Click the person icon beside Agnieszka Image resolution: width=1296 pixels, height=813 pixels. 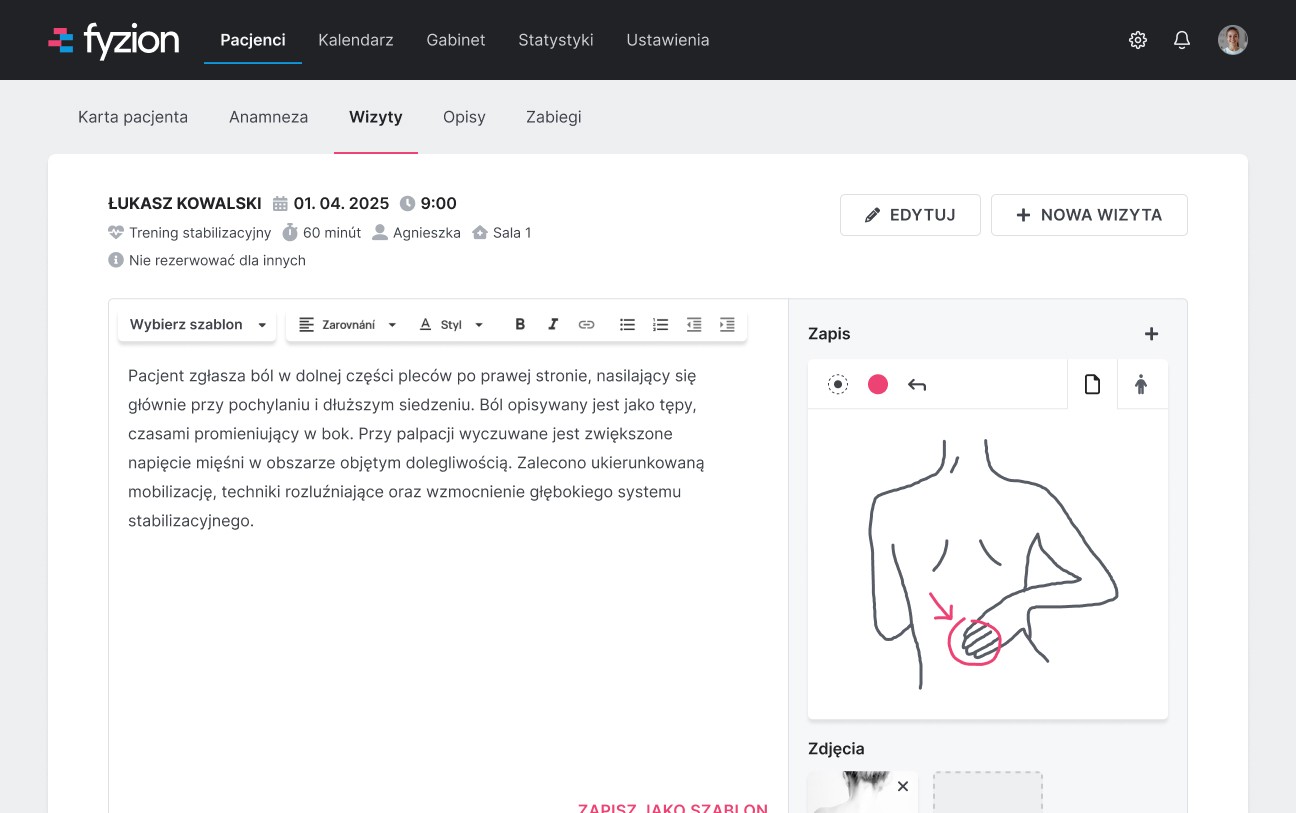click(380, 233)
